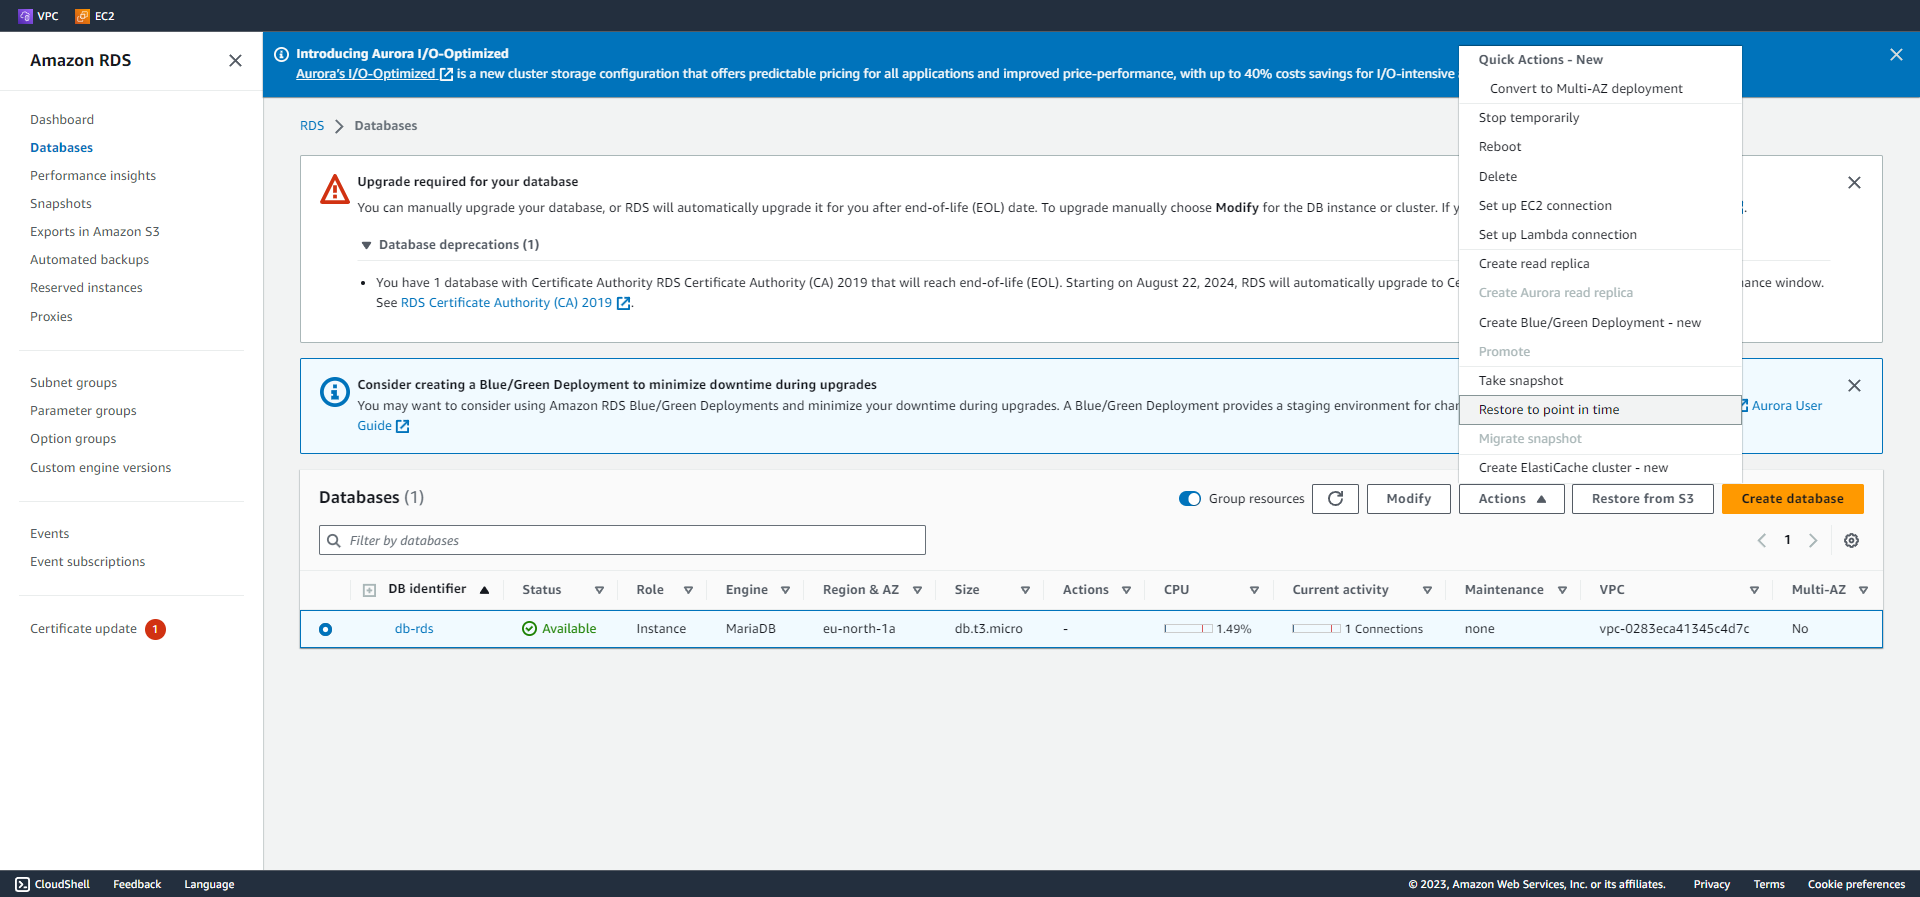Viewport: 1920px width, 897px height.
Task: Sort by Maintenance column
Action: point(1562,590)
